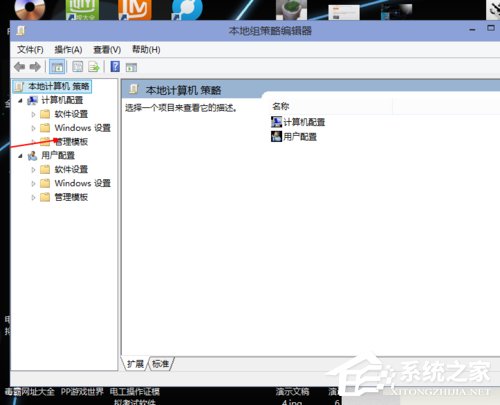Open the Properties toolbar icon
Viewport: 500px width, 405px height.
coord(78,67)
